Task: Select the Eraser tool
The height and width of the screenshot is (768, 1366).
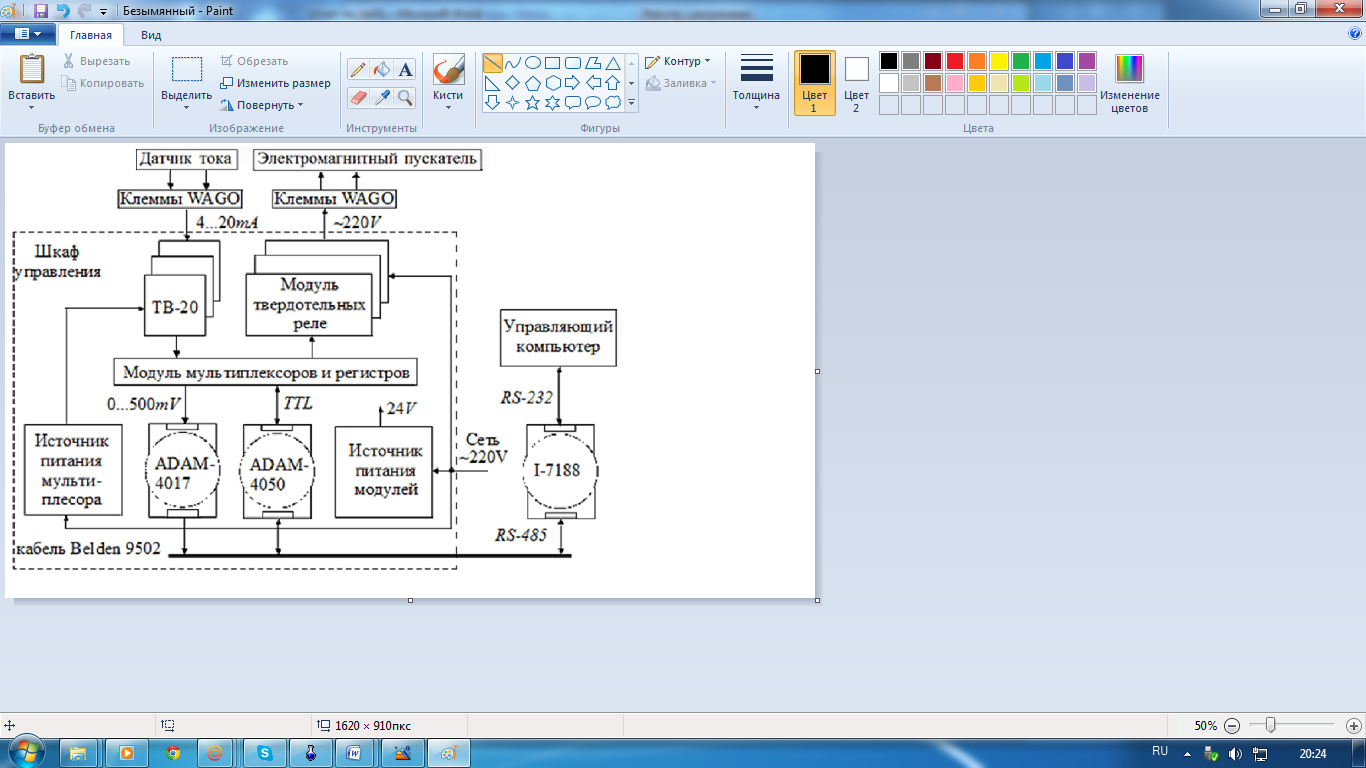Action: pos(358,97)
